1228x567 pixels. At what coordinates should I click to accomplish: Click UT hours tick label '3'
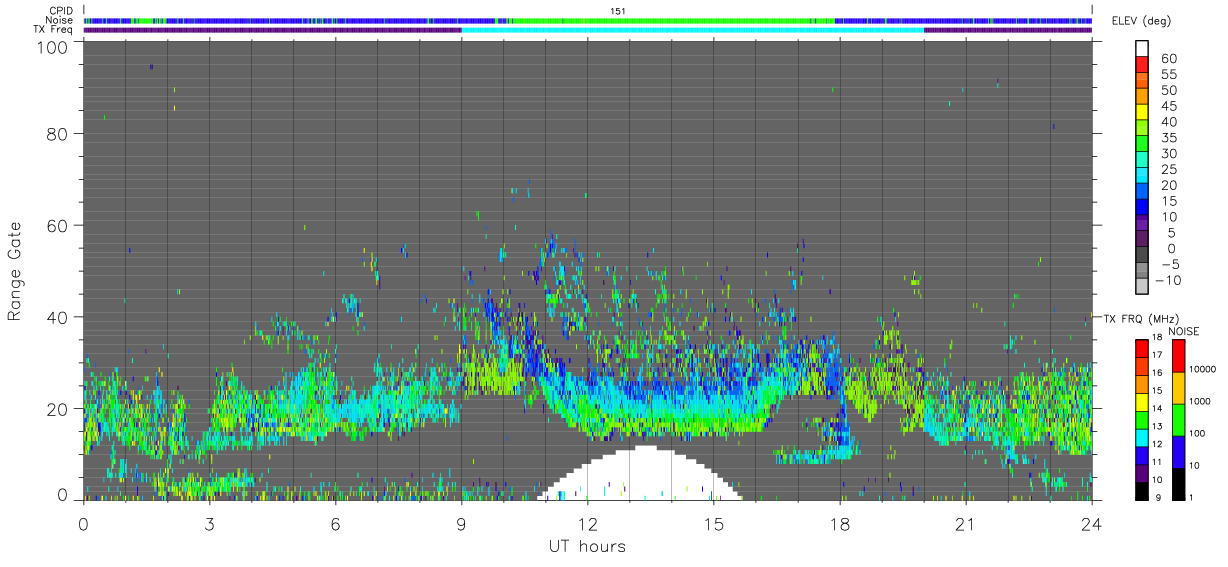(x=210, y=523)
